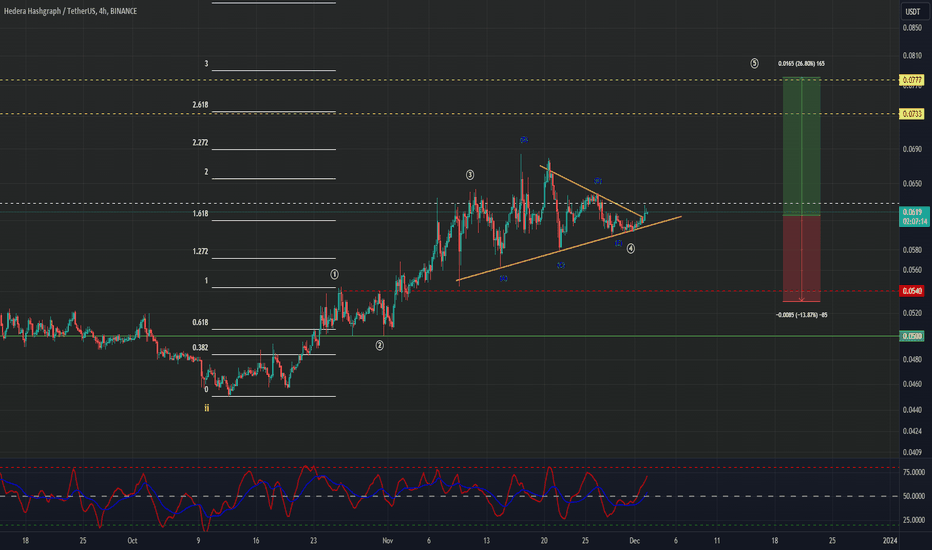
Task: Click the 0.0165 (26.80%) profit text
Action: tap(801, 64)
